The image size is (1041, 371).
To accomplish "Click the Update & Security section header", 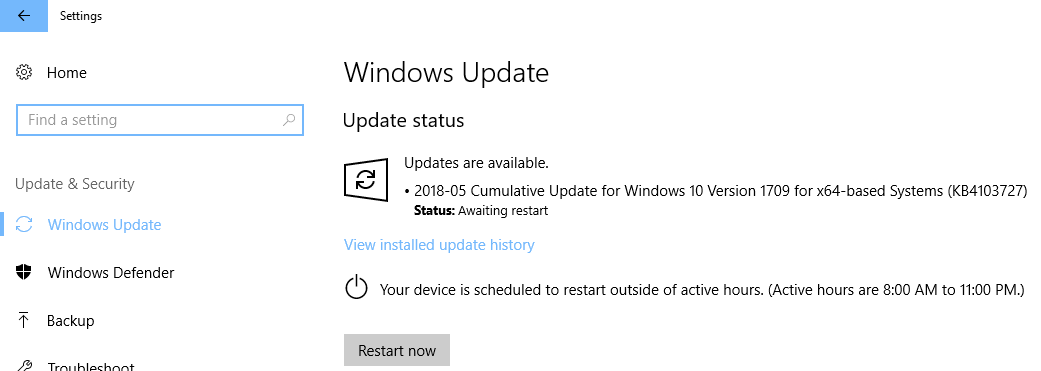I will 74,184.
